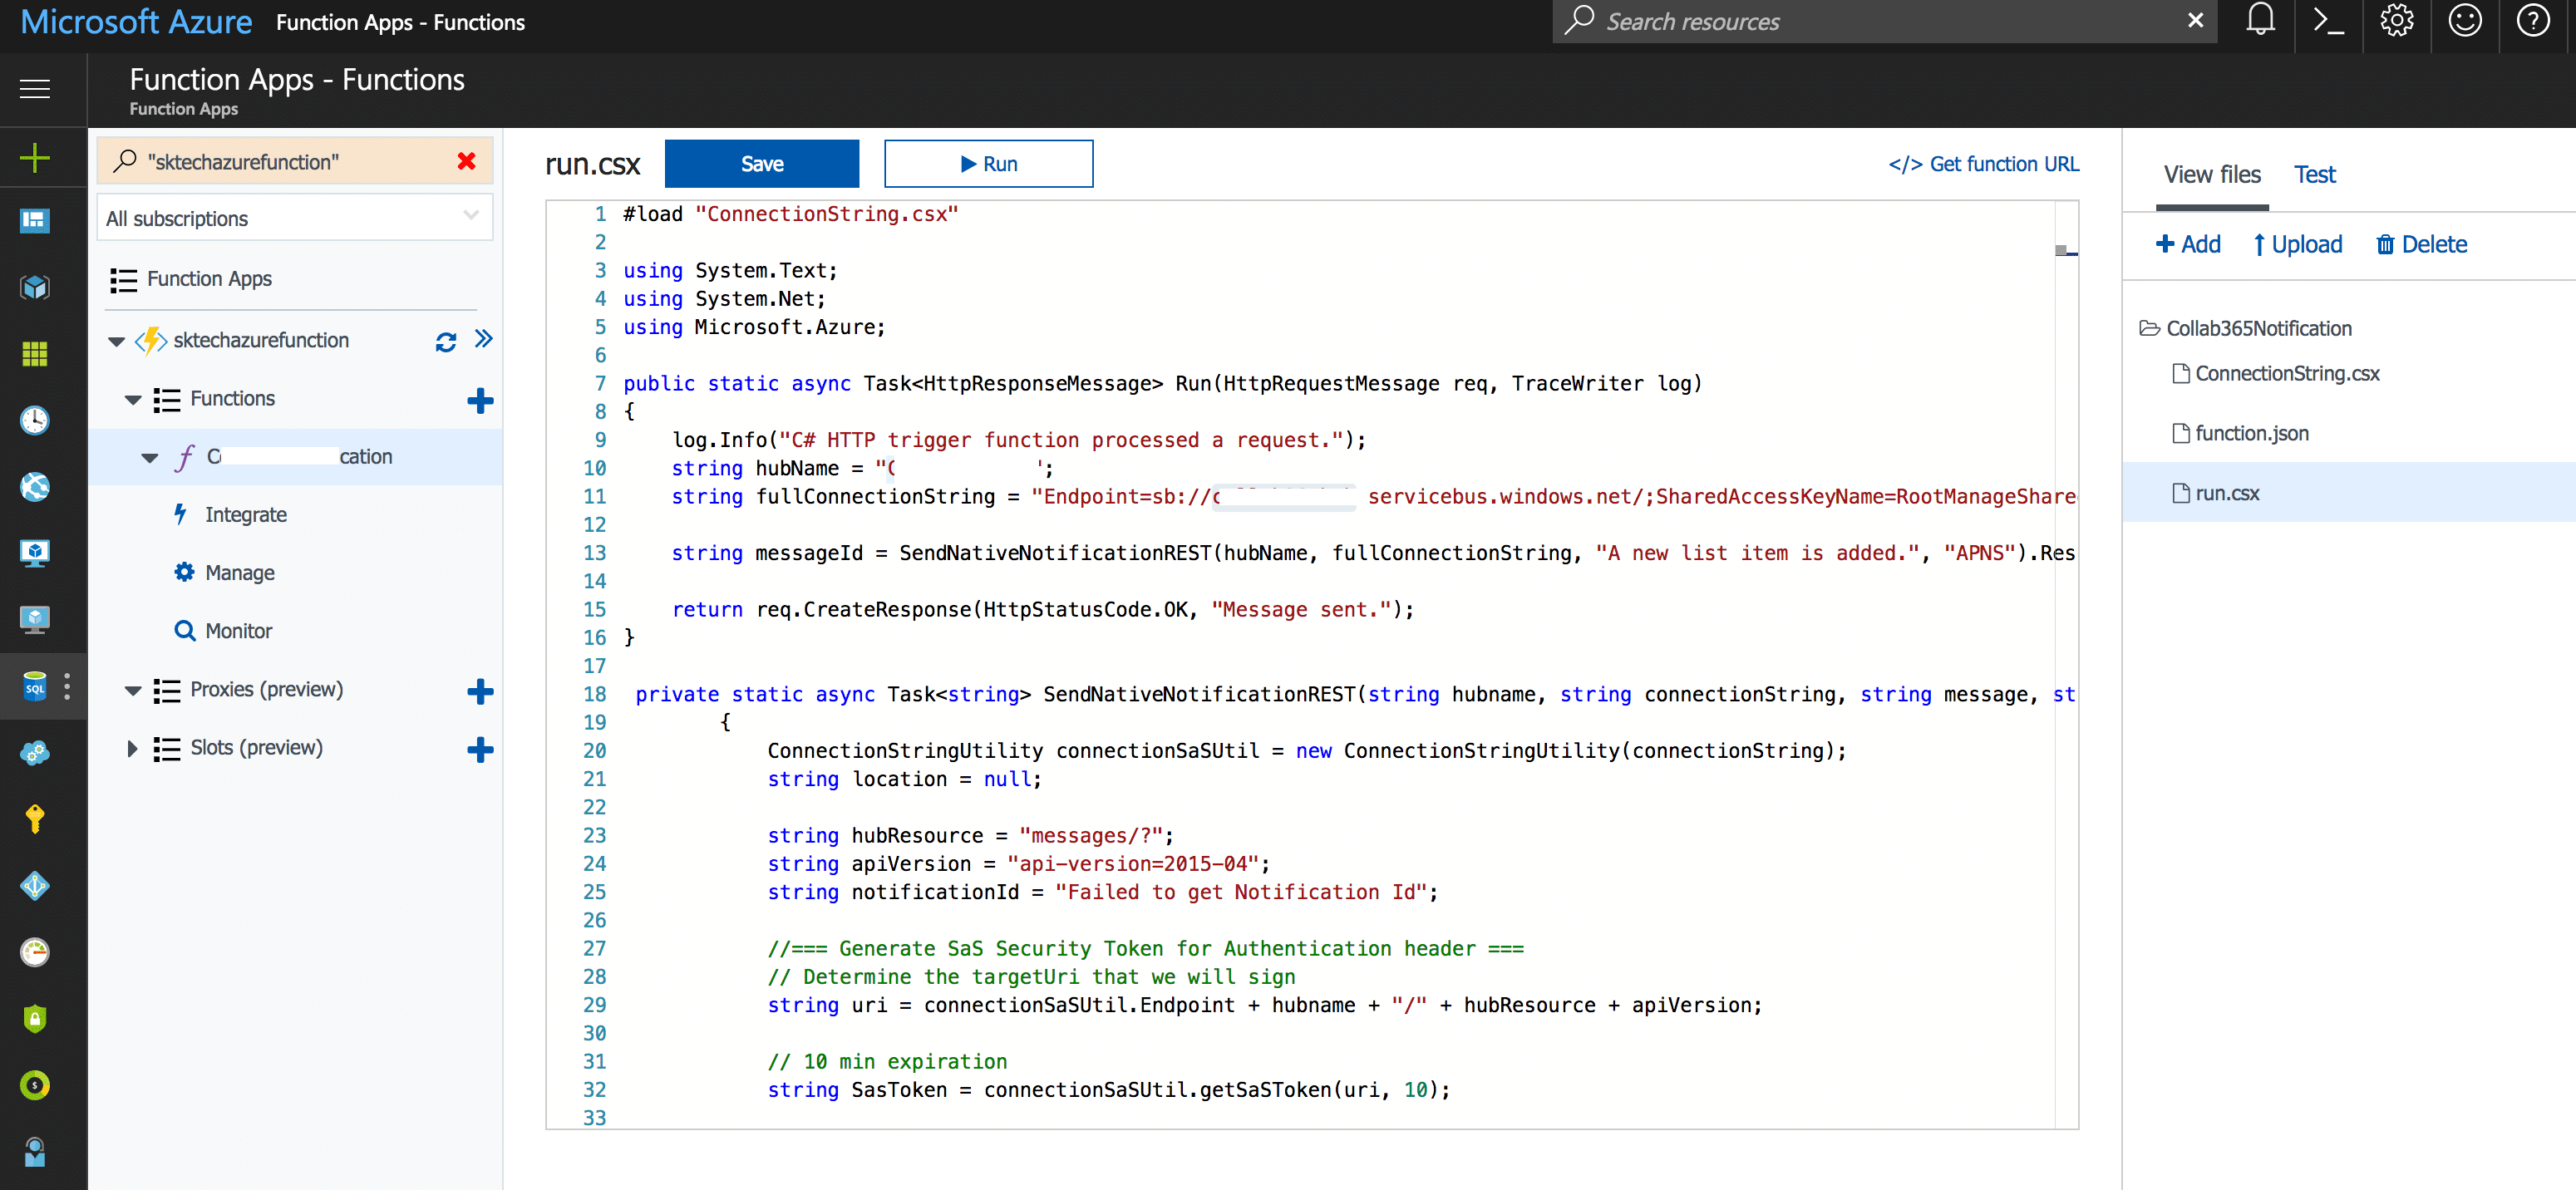Select run.csx in the files list
This screenshot has height=1190, width=2576.
[x=2348, y=493]
